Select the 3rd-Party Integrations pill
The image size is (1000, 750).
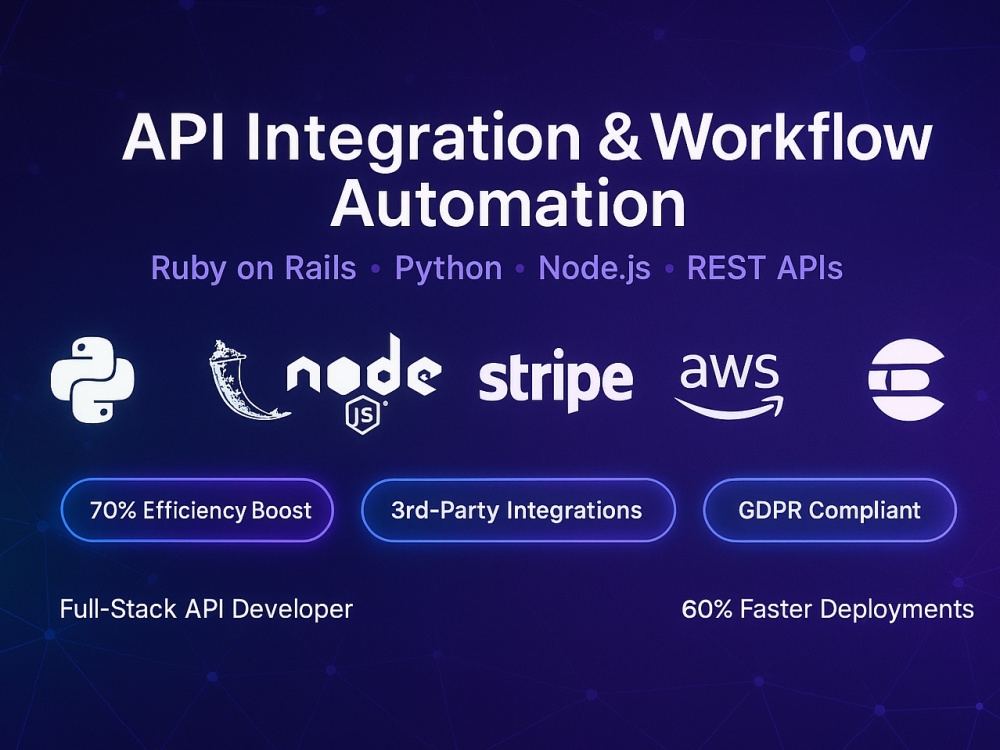click(x=518, y=510)
